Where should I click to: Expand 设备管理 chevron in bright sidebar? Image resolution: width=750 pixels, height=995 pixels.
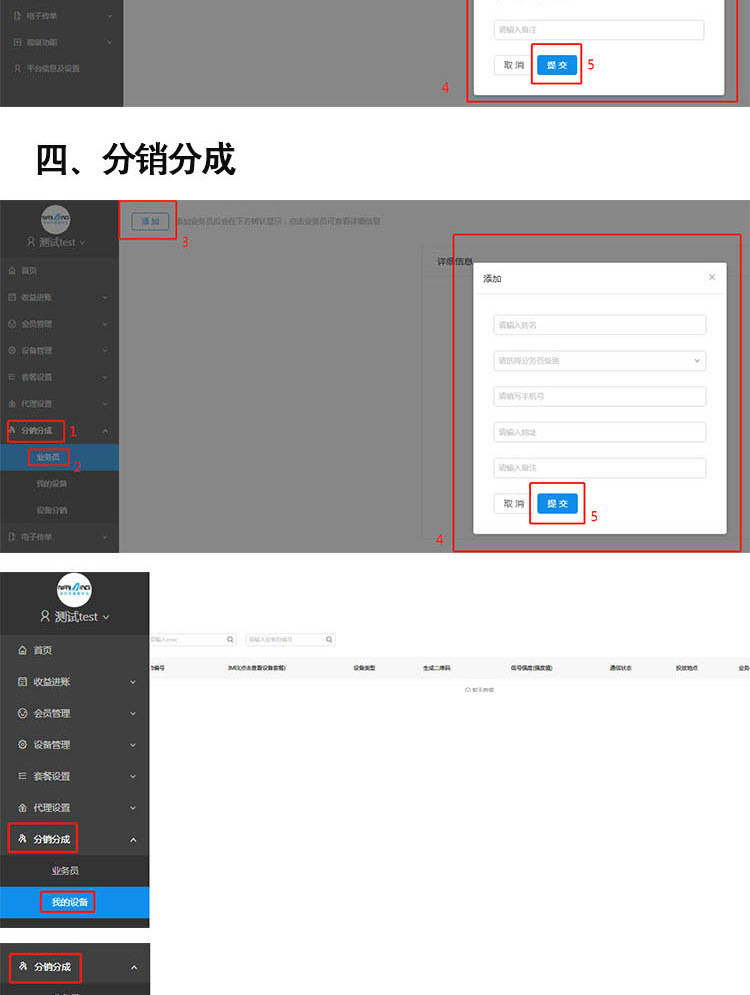pyautogui.click(x=133, y=745)
